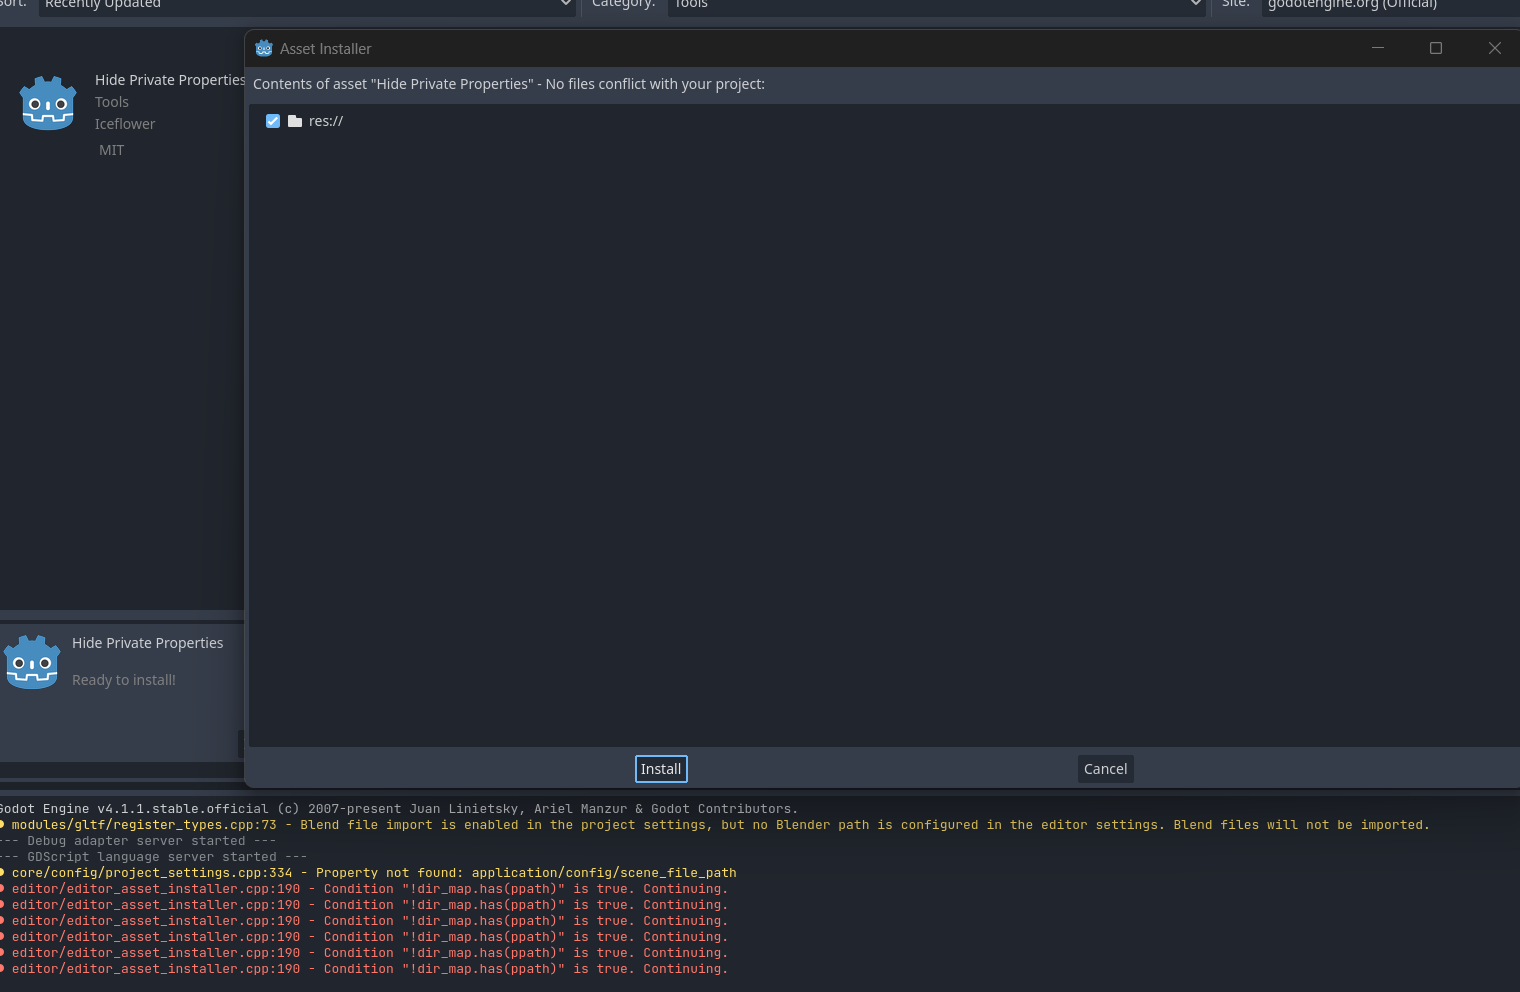
Task: Select the Tools category label under the asset
Action: click(111, 101)
